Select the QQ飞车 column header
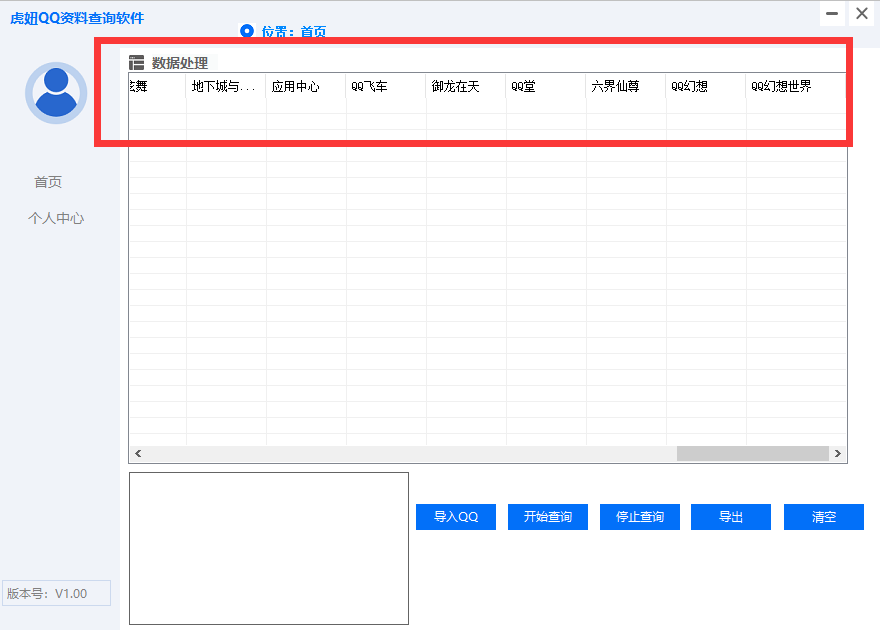This screenshot has width=880, height=630. (x=386, y=86)
